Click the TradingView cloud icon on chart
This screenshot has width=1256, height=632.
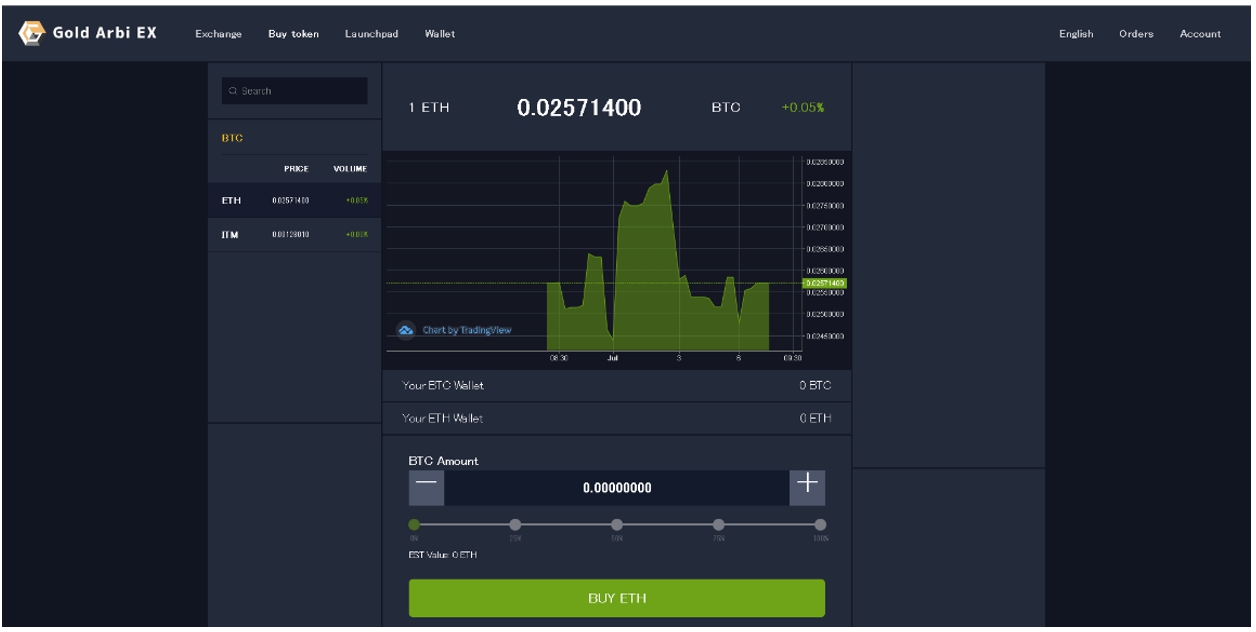tap(406, 330)
